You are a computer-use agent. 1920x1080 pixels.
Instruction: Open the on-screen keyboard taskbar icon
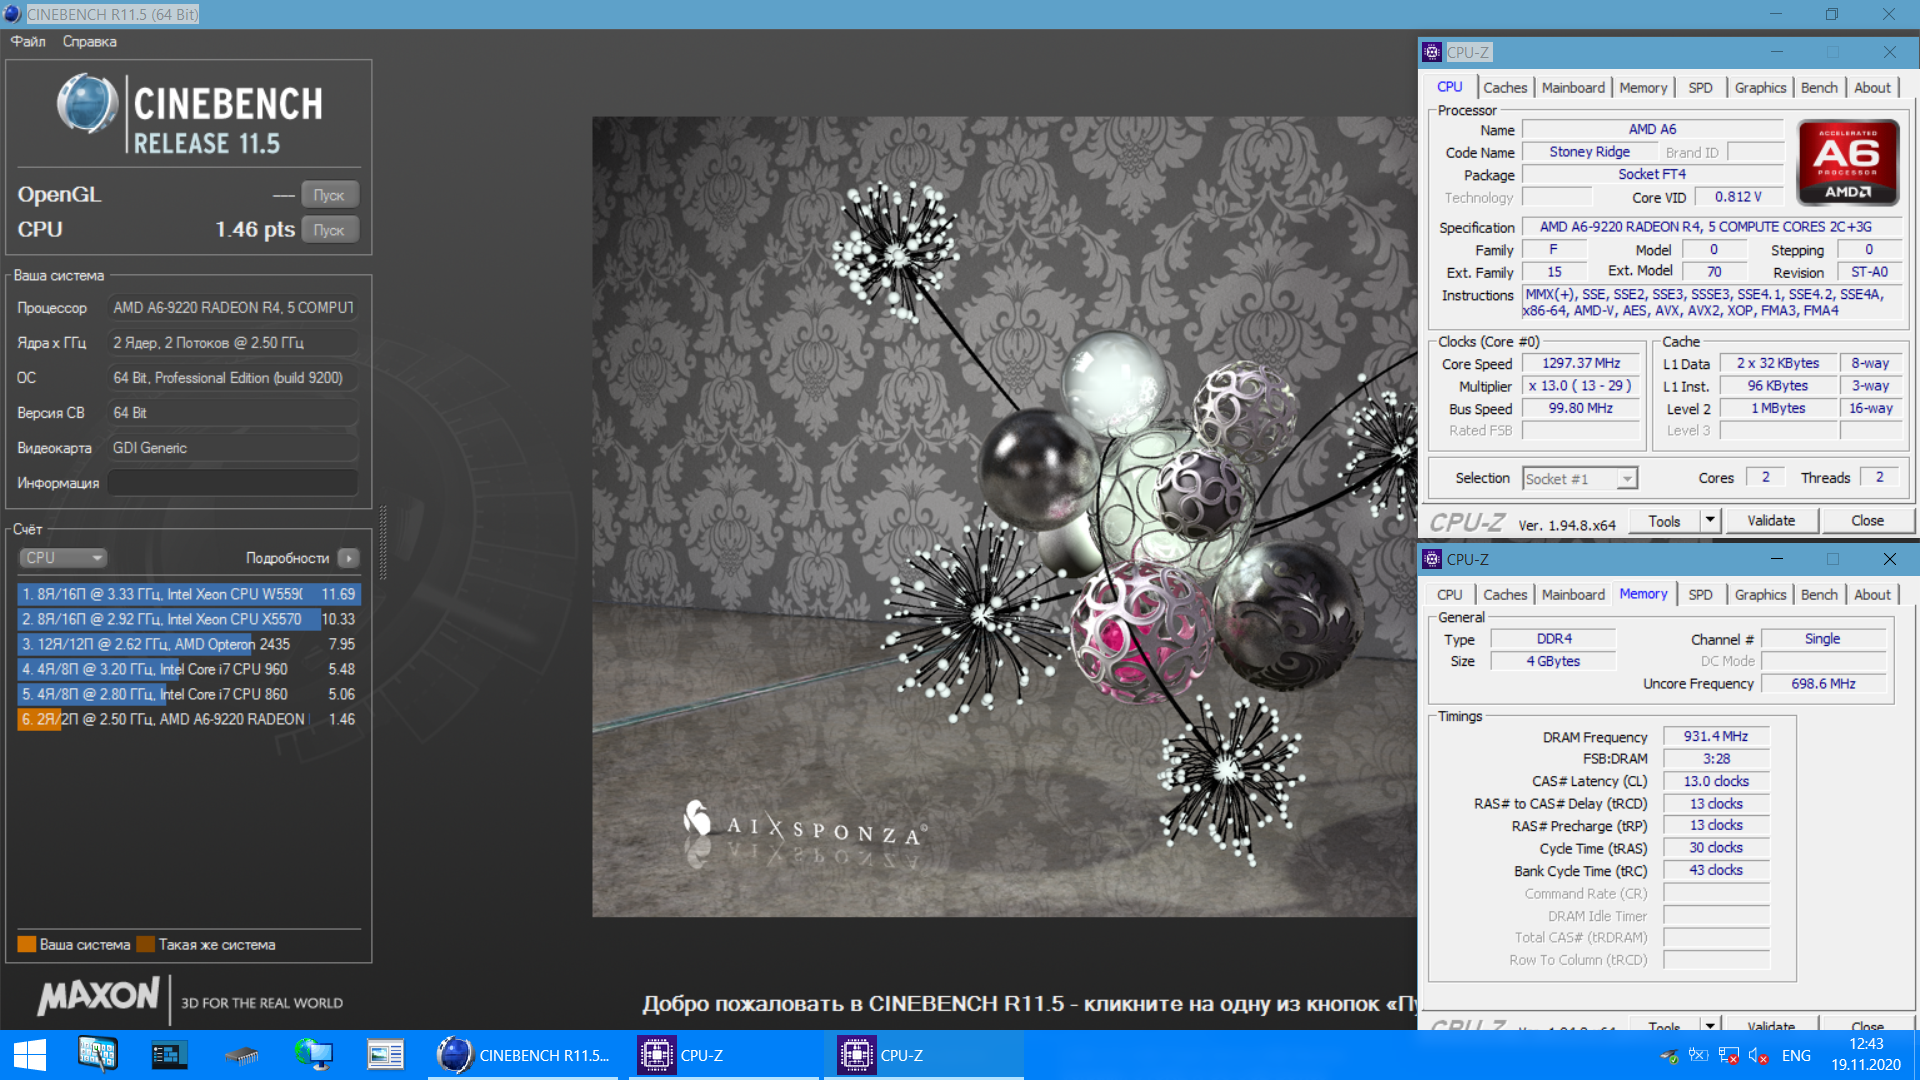point(98,1054)
